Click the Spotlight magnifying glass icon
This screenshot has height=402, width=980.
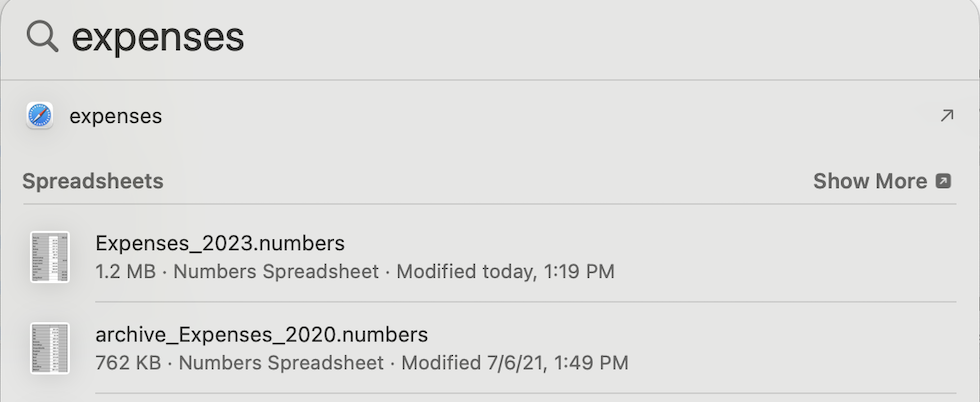coord(42,37)
